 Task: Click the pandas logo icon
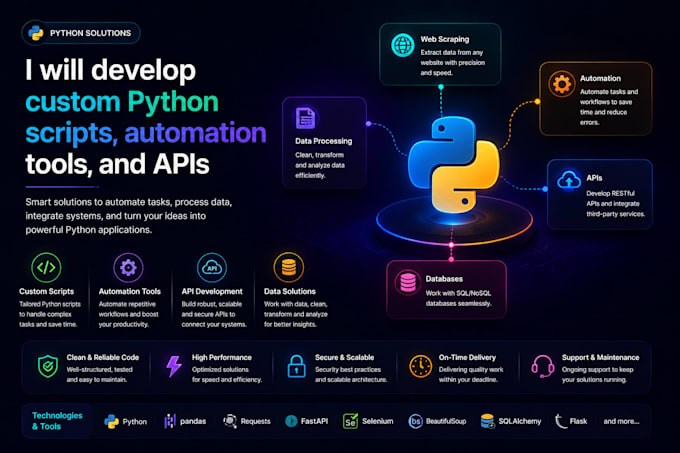(170, 421)
